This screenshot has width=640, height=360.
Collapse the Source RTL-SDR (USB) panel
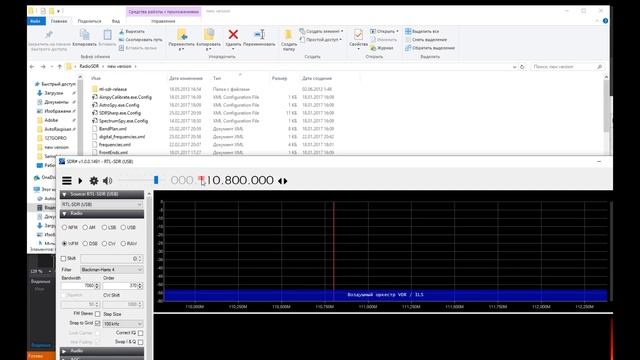64,194
